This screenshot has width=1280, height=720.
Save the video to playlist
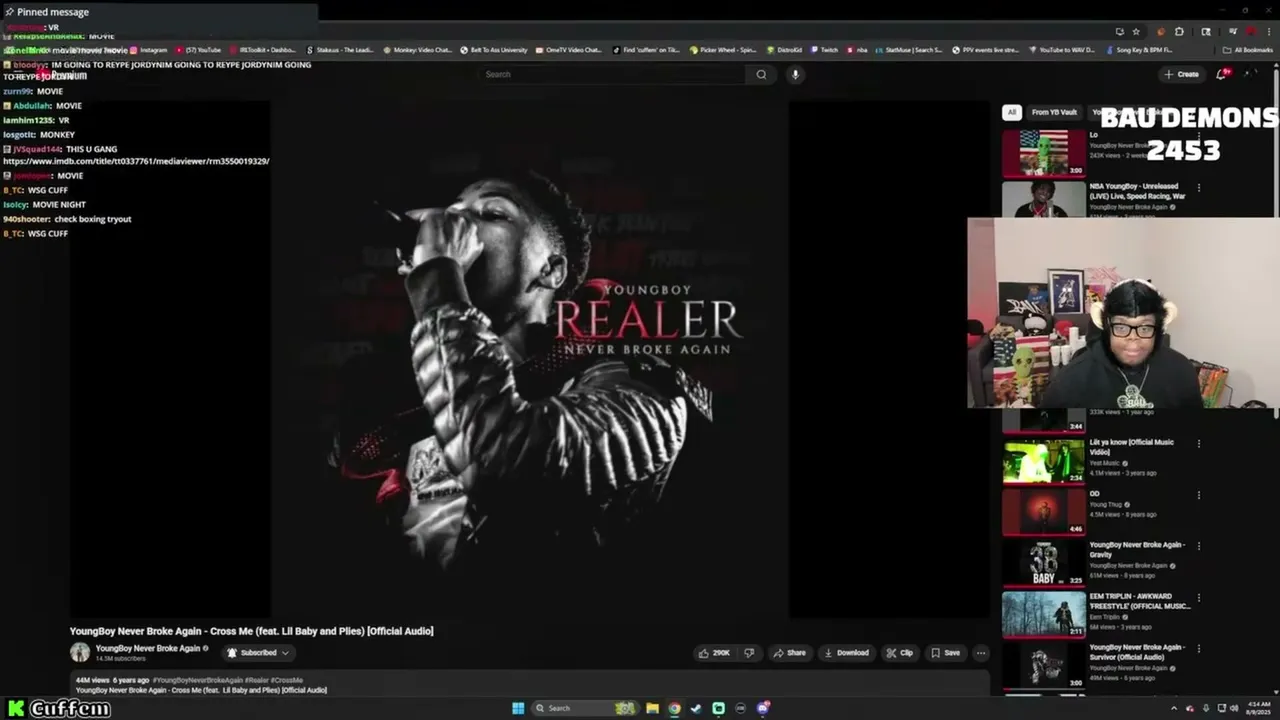click(x=945, y=653)
